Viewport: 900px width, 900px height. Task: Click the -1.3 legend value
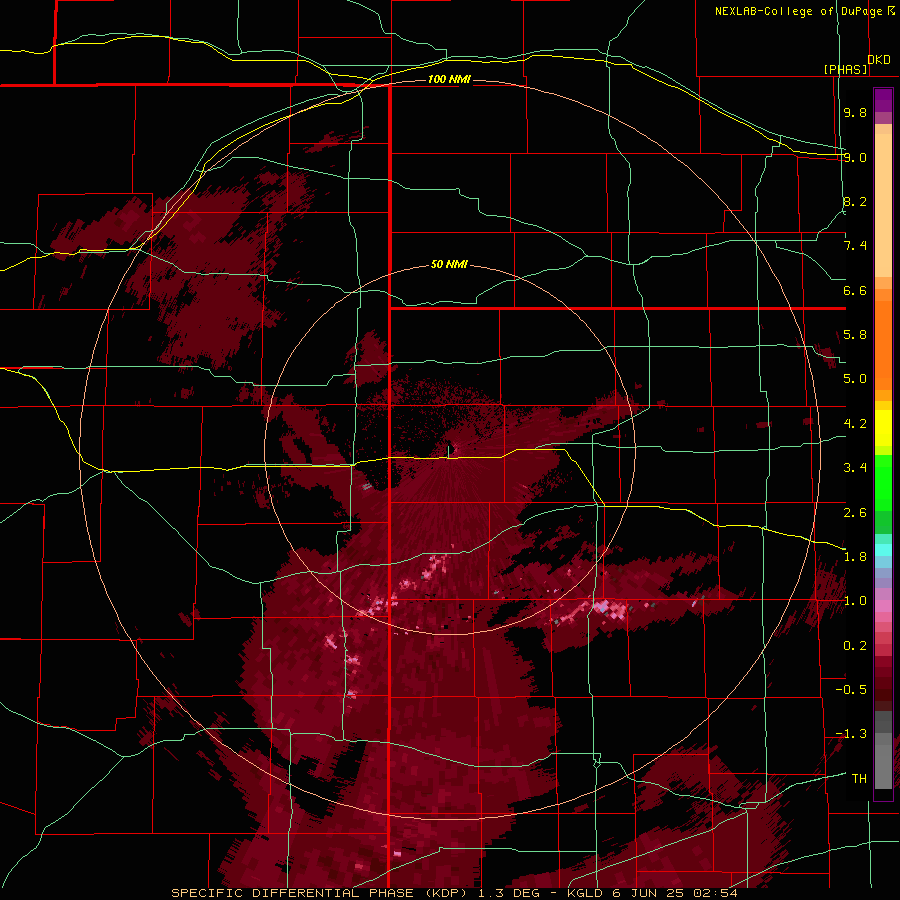851,734
